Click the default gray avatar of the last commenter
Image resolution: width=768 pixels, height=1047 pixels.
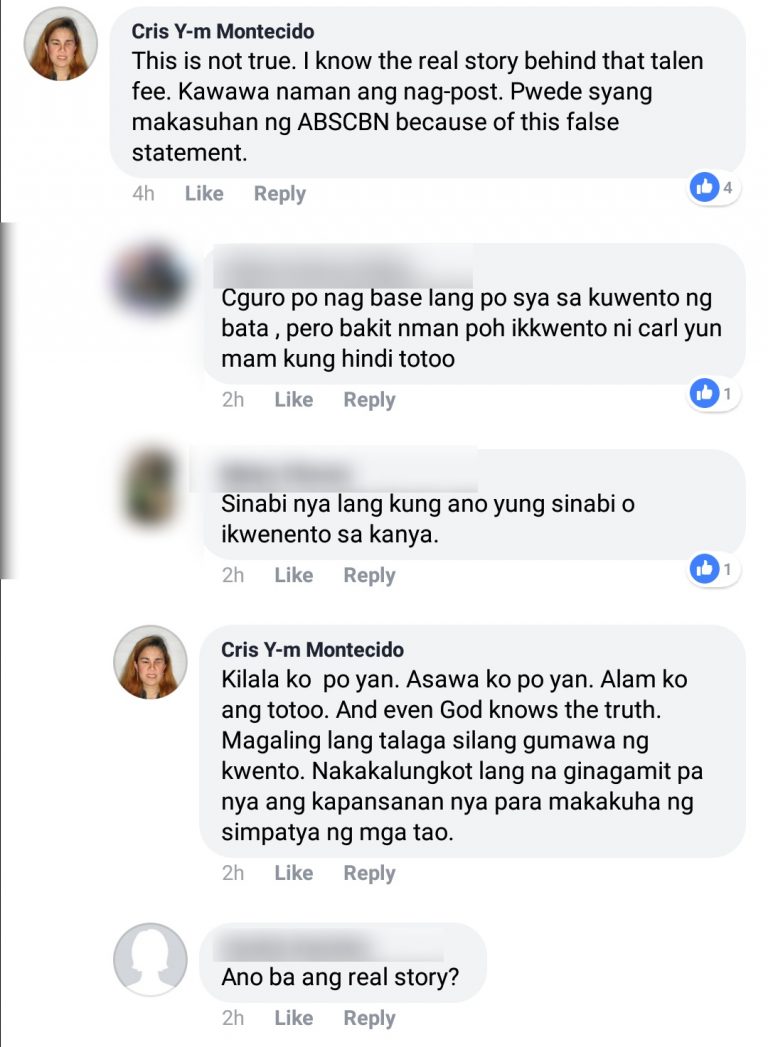click(x=150, y=960)
